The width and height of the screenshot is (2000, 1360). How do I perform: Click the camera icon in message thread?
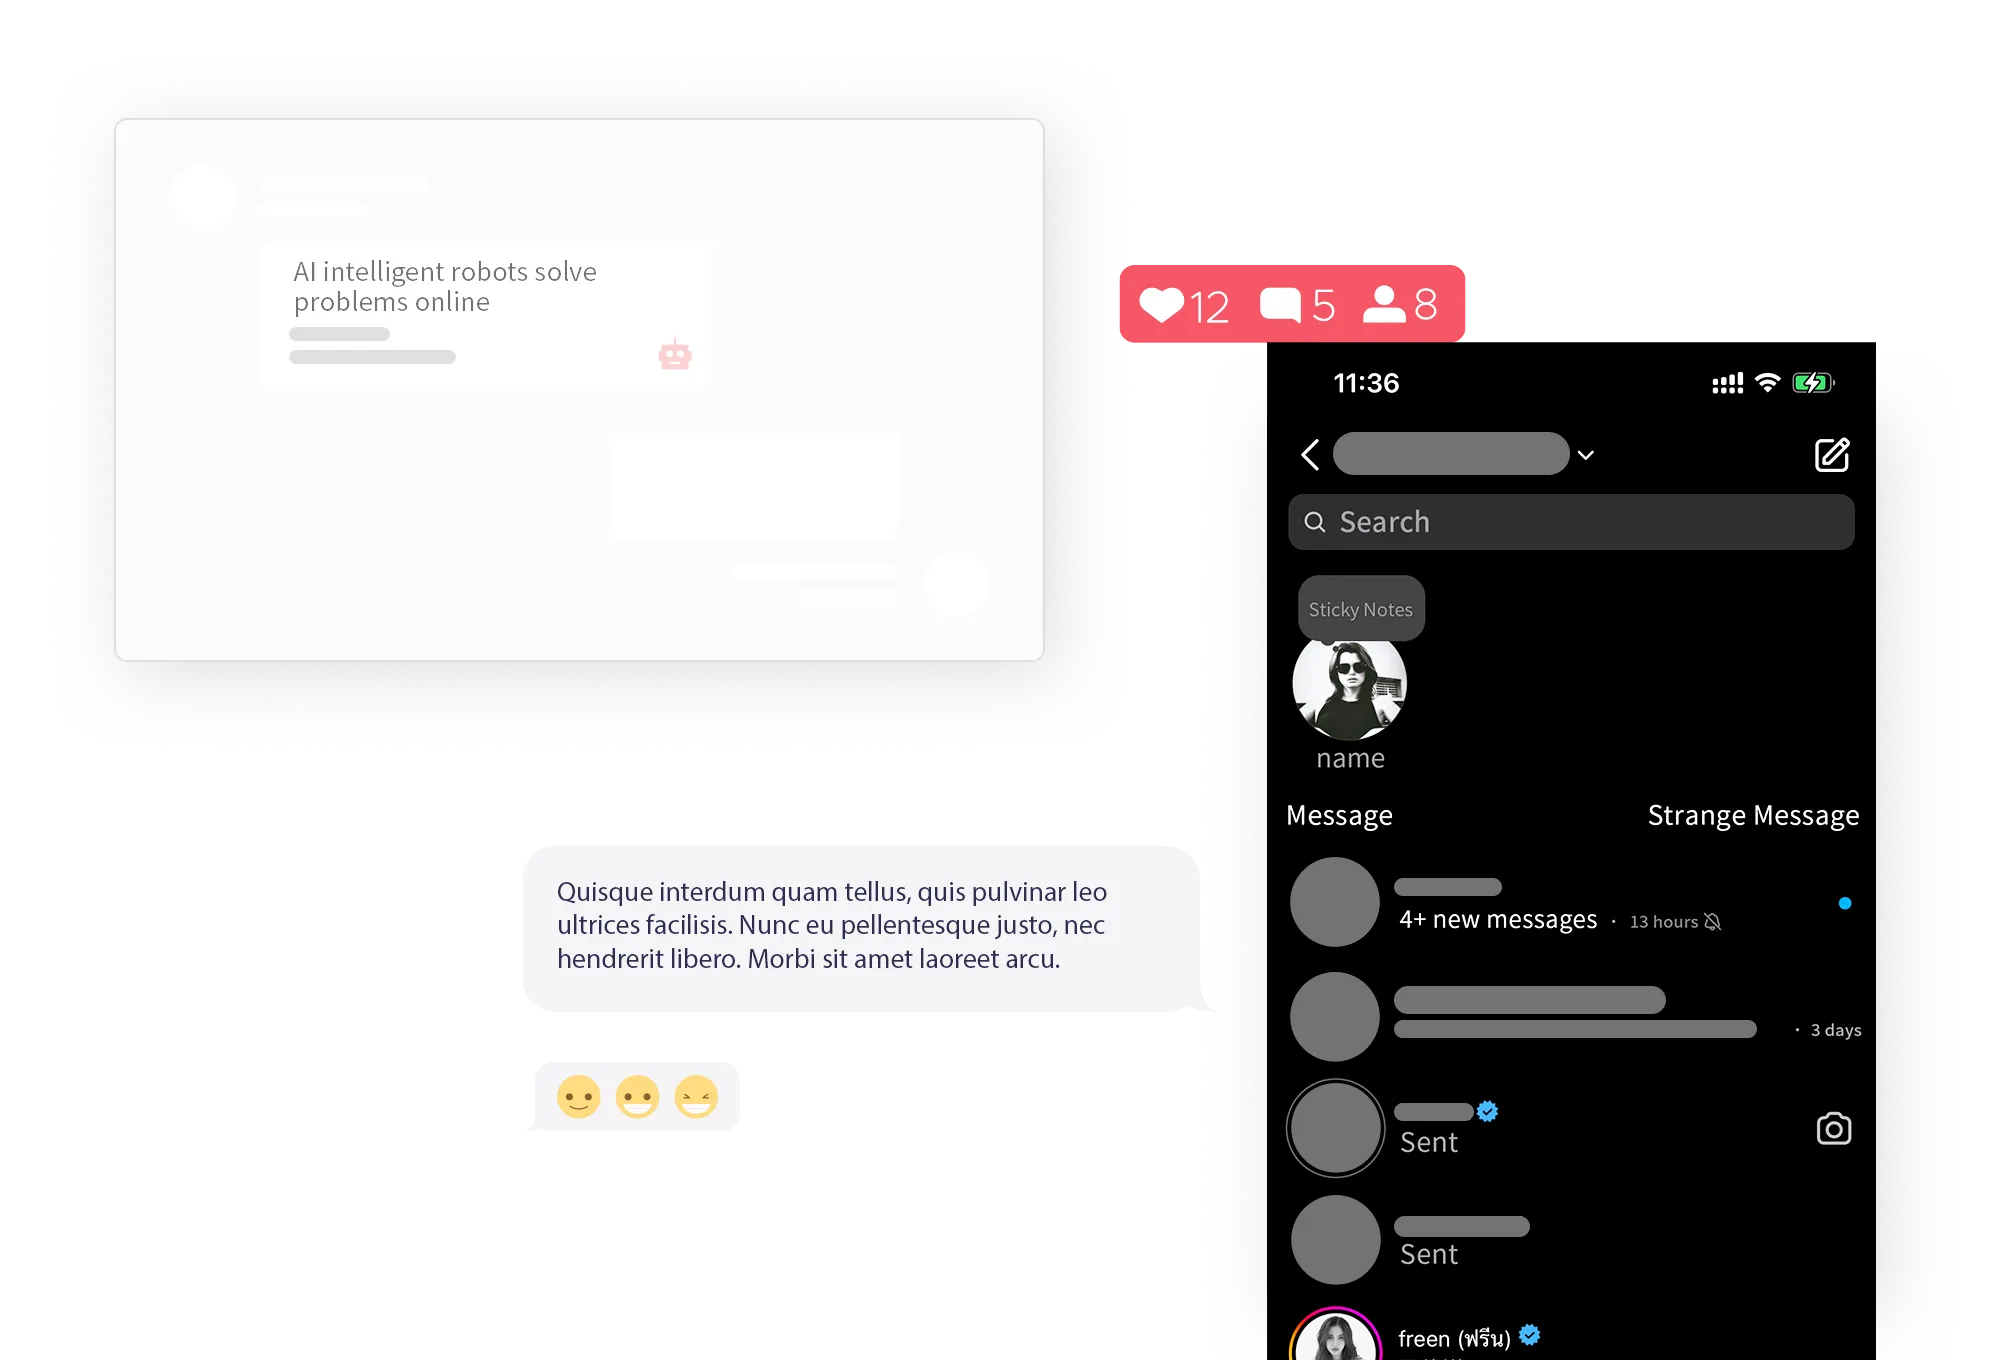click(1833, 1129)
